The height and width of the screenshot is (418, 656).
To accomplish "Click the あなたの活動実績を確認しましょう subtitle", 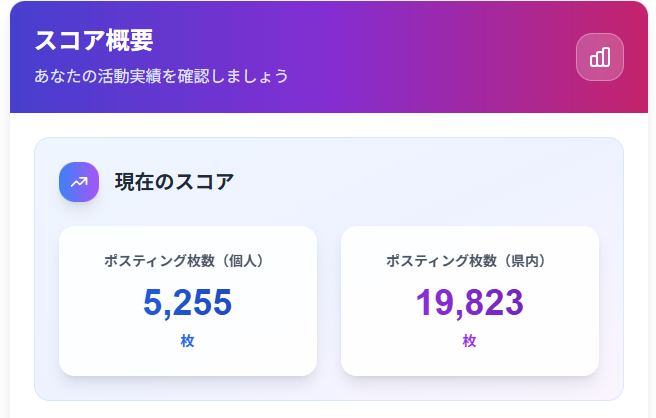I will pyautogui.click(x=161, y=76).
